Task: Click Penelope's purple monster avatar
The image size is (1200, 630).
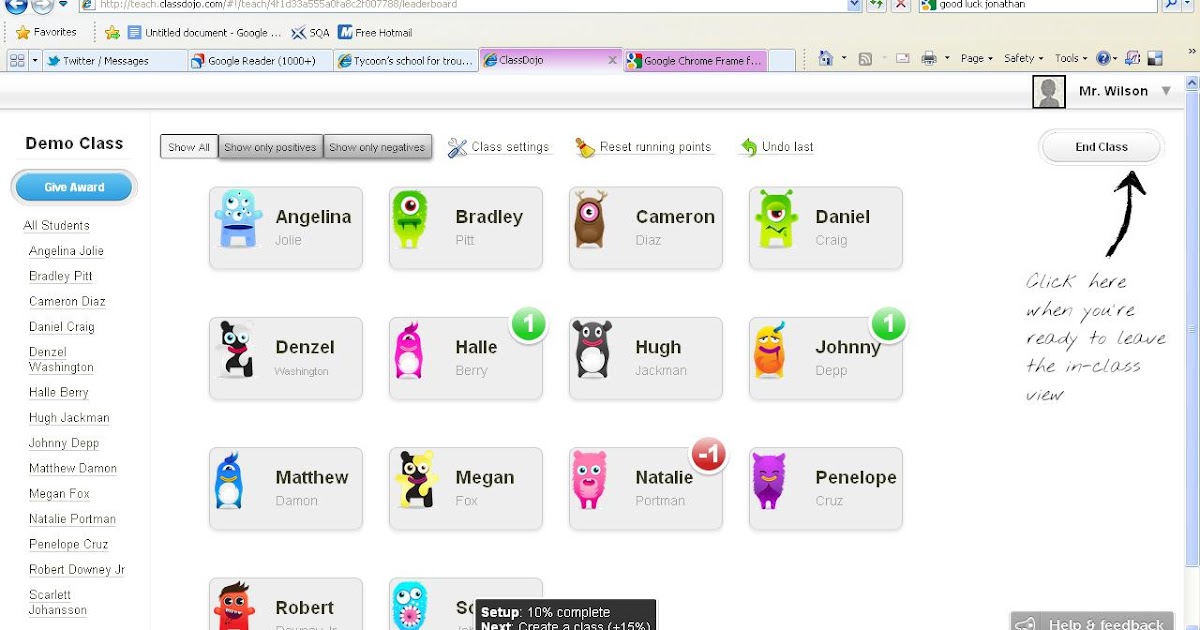Action: [x=770, y=481]
